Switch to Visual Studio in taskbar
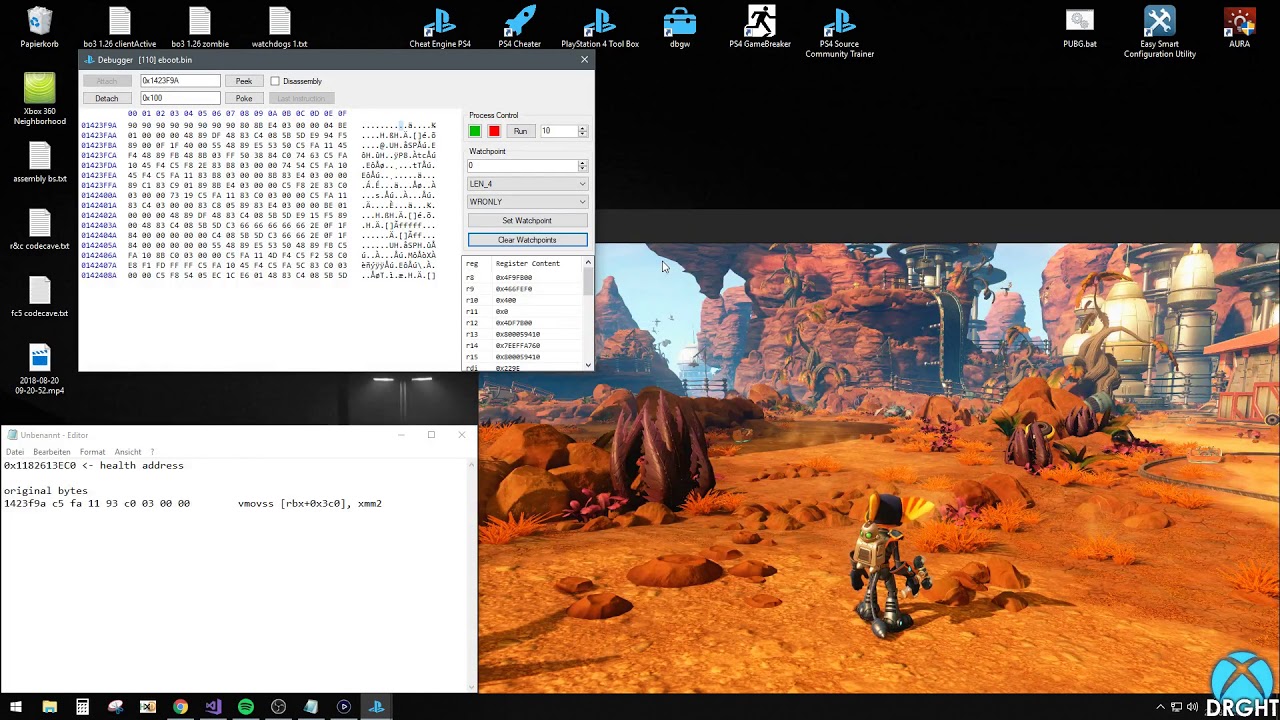Screen dimensions: 1280x720 click(x=213, y=707)
